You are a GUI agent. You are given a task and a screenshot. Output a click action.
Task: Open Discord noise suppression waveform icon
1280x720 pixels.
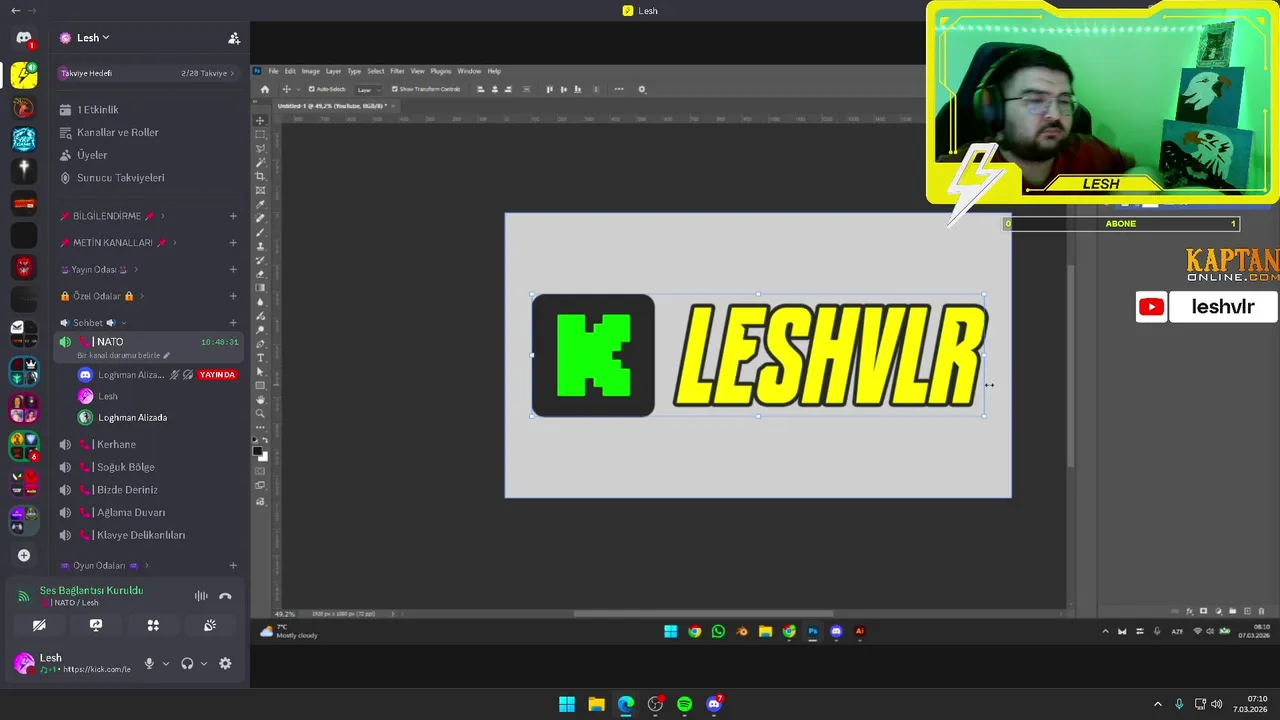click(x=201, y=596)
